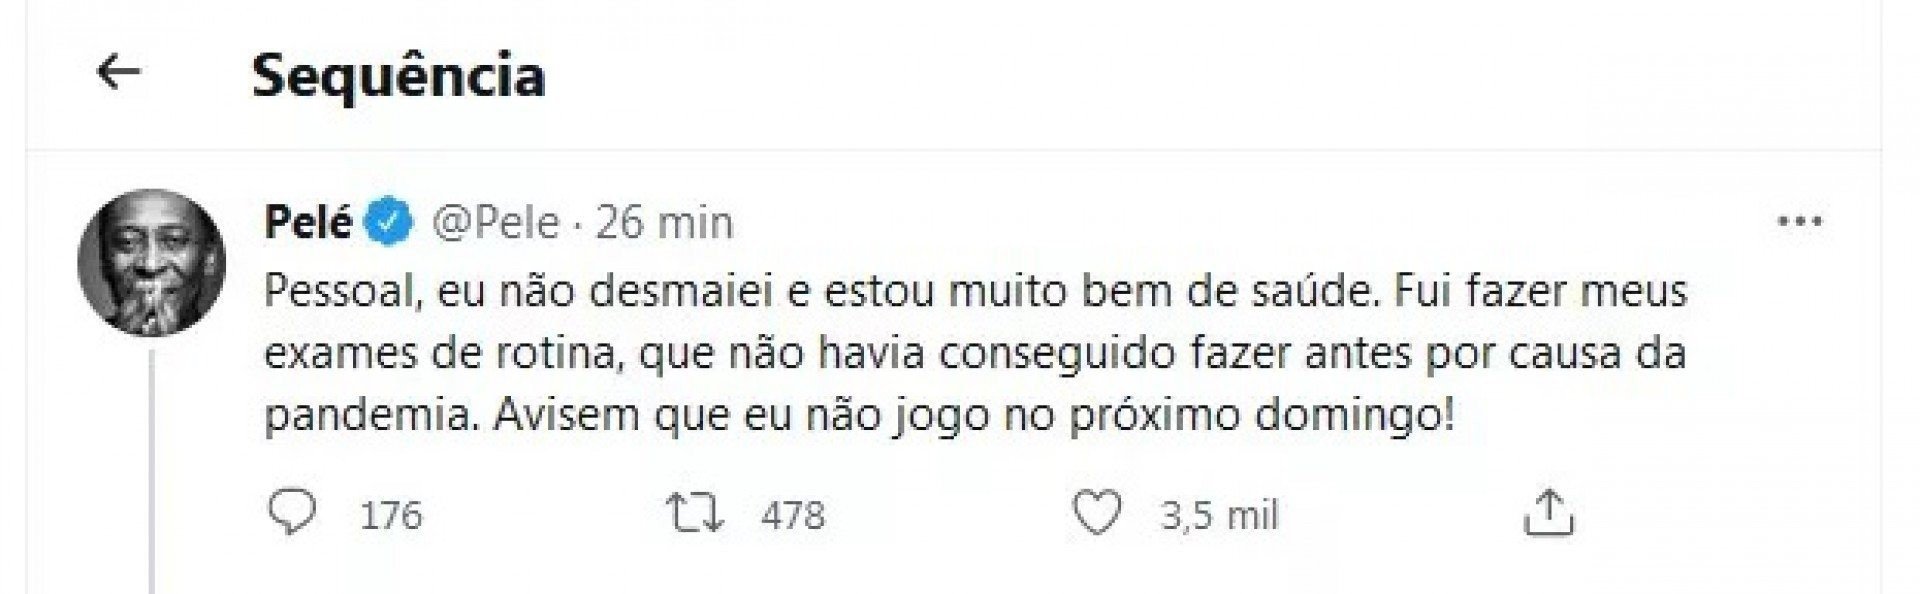Open Pelé's profile picture
The image size is (1920, 594).
[x=151, y=263]
